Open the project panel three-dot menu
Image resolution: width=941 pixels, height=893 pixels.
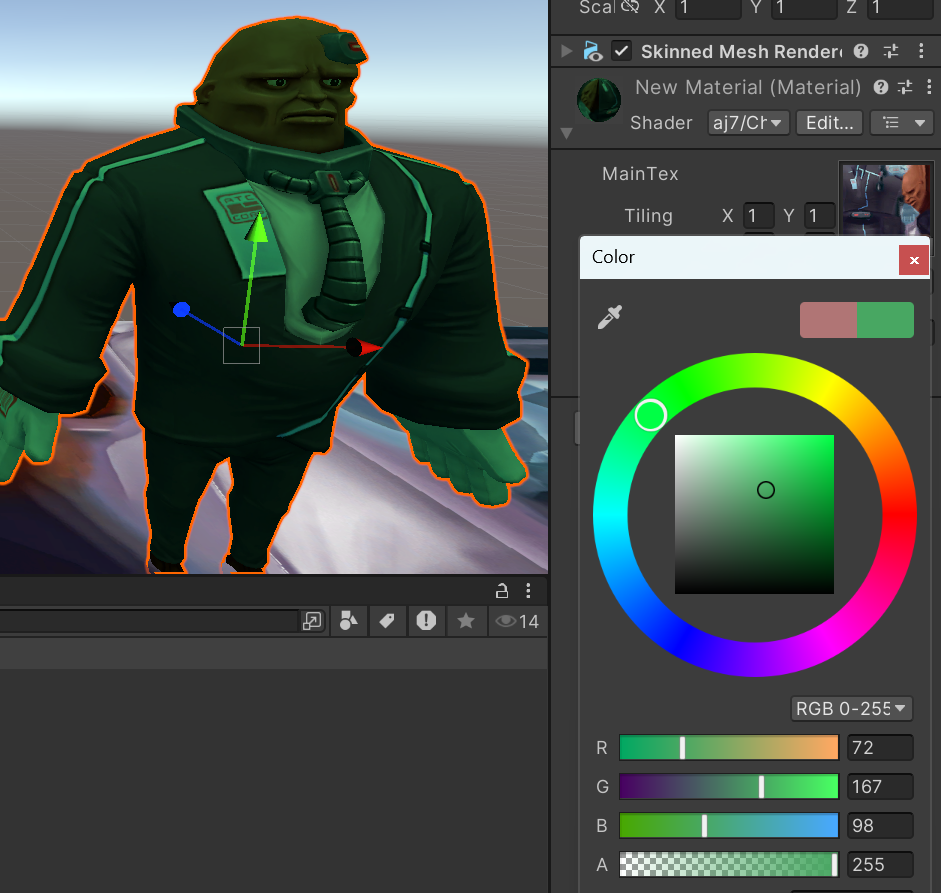coord(528,591)
